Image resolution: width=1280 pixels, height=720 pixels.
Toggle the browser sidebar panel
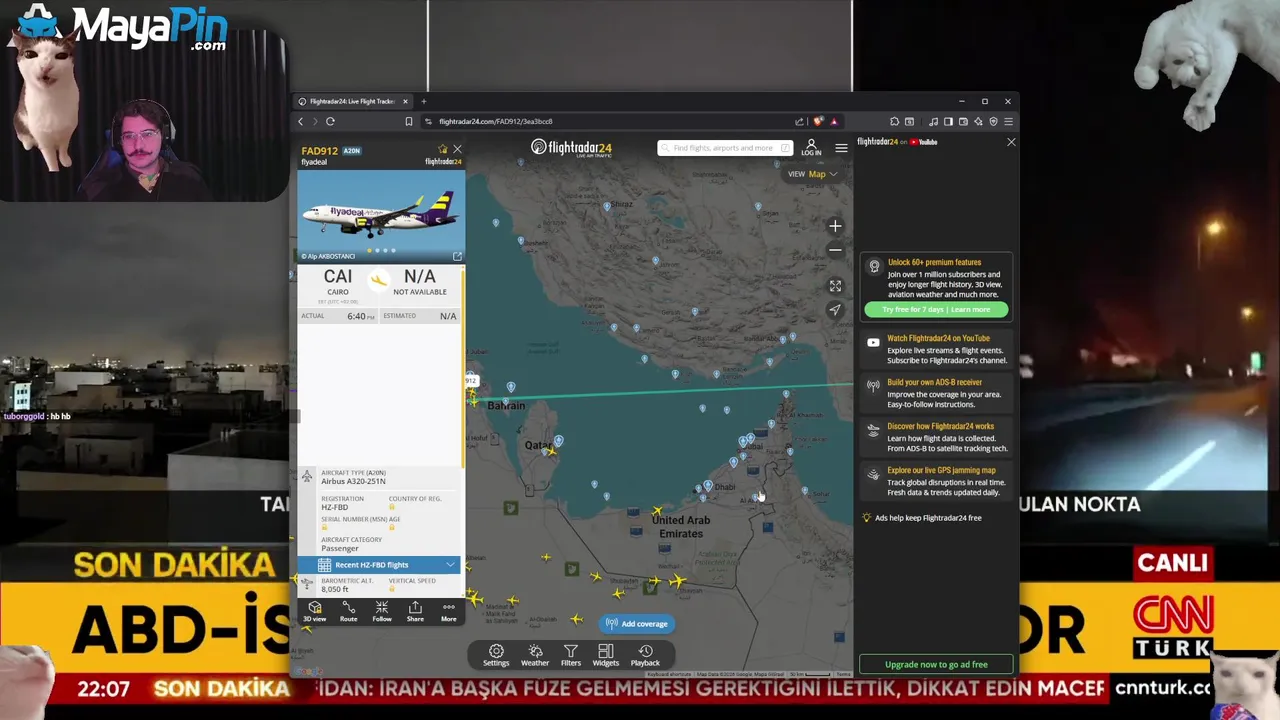(x=948, y=121)
